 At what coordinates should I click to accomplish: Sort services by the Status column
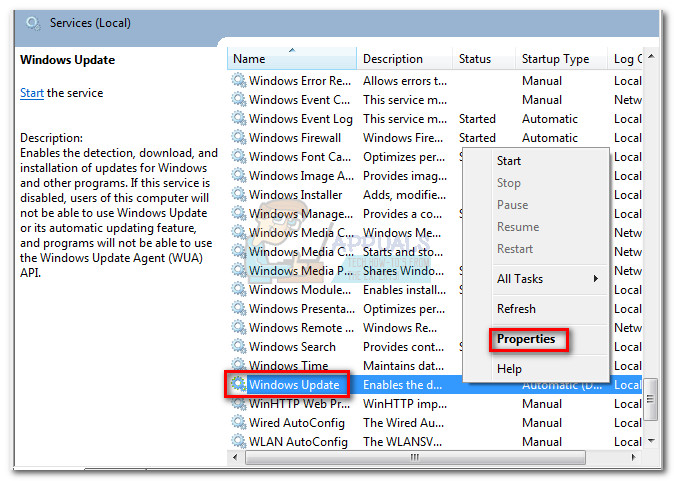tap(484, 58)
